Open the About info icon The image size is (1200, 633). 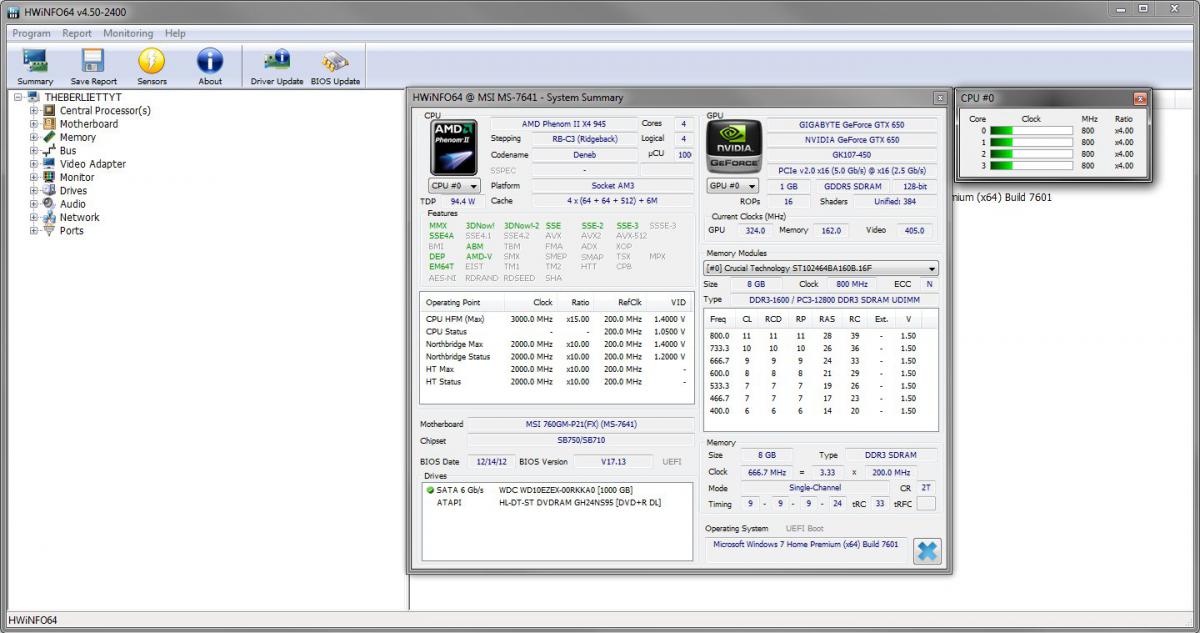[x=210, y=66]
